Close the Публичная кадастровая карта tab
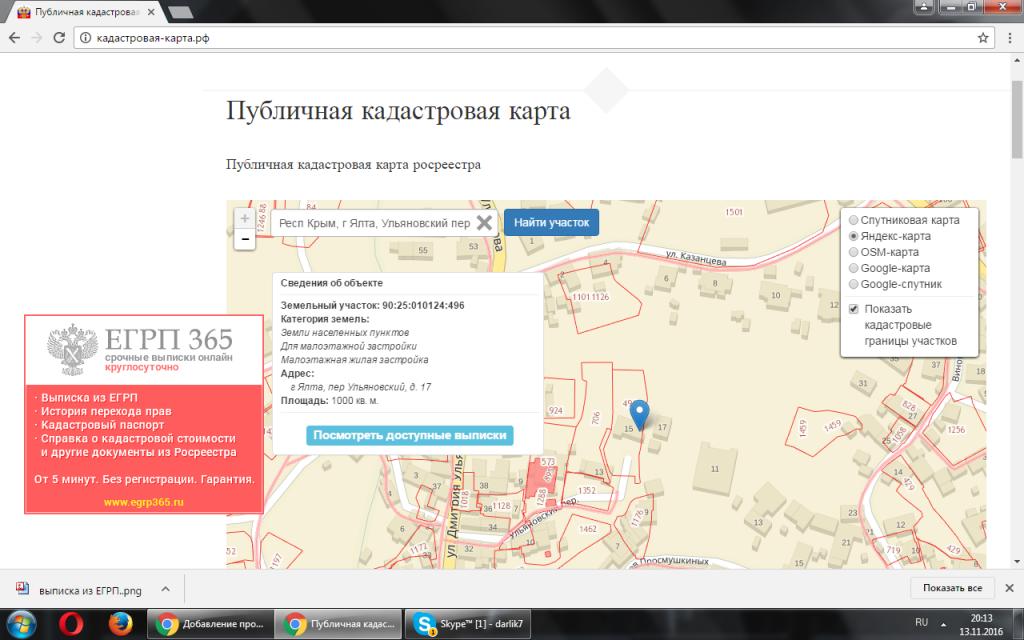This screenshot has height=640, width=1024. [152, 12]
